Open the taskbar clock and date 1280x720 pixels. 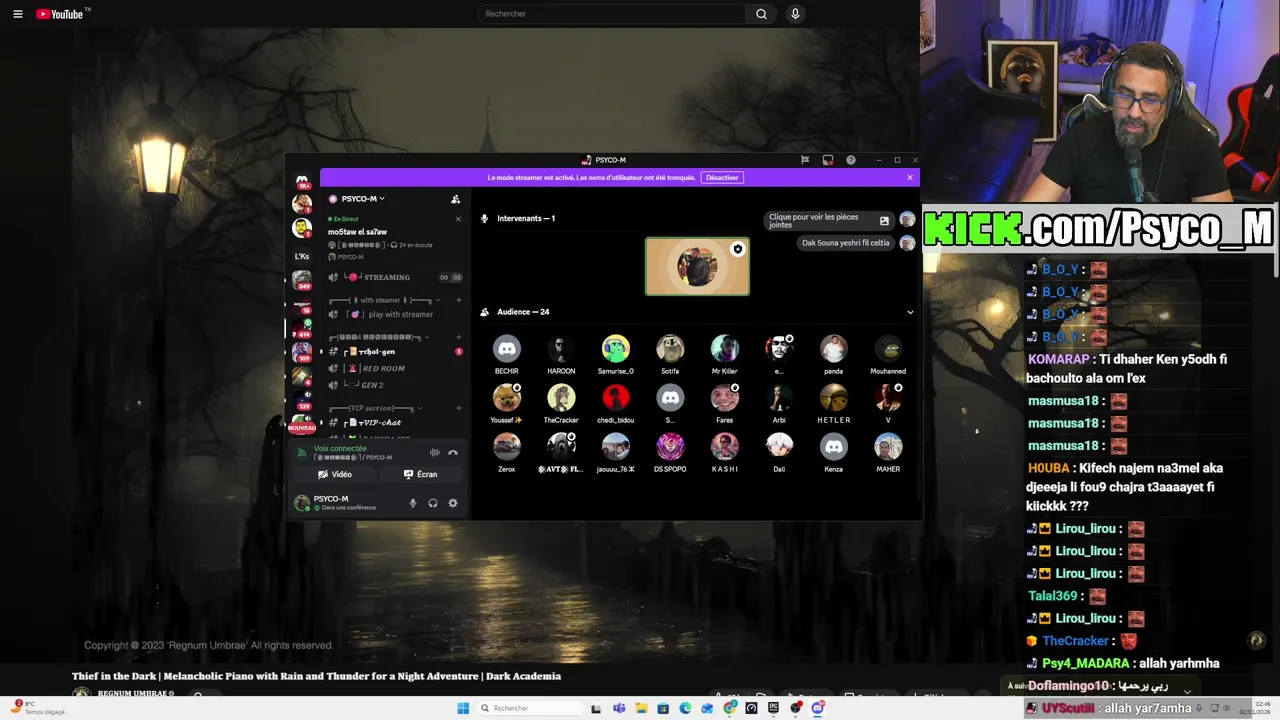pos(1254,708)
